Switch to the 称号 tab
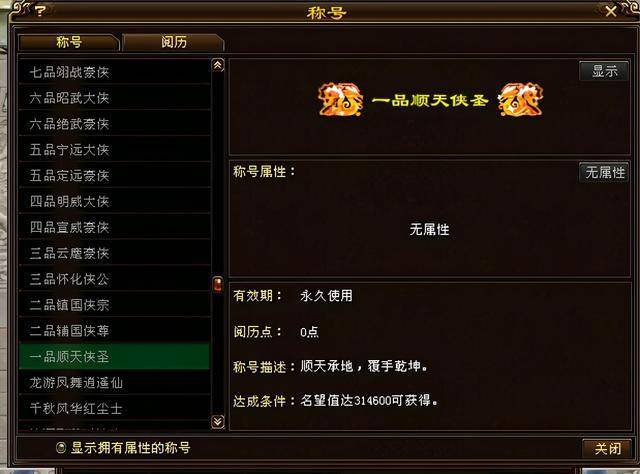This screenshot has height=474, width=640. (x=69, y=42)
